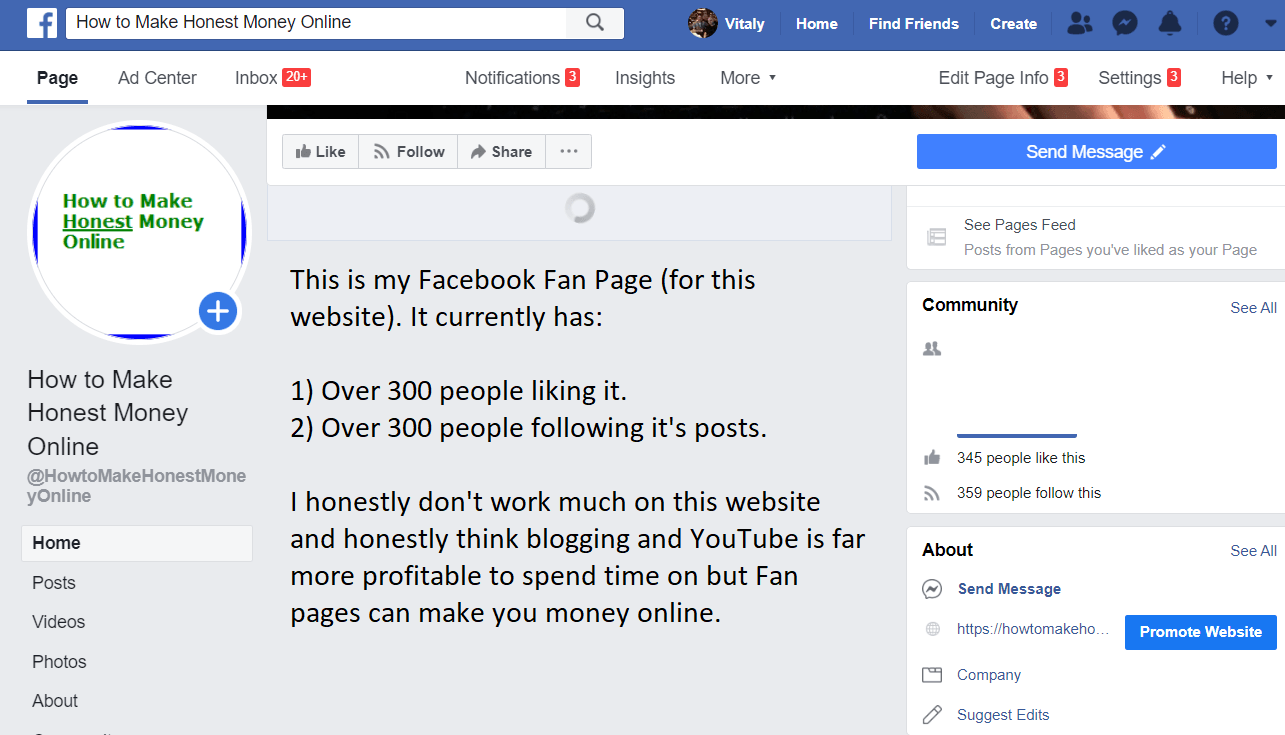This screenshot has height=735, width=1285.
Task: Open the Messenger icon in top bar
Action: pos(1124,23)
